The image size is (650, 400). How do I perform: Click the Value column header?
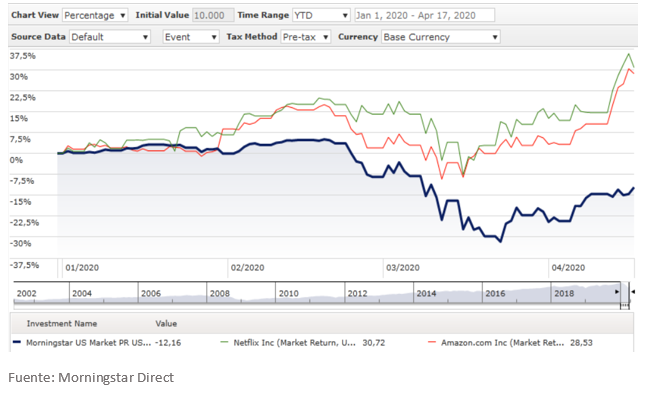[166, 324]
